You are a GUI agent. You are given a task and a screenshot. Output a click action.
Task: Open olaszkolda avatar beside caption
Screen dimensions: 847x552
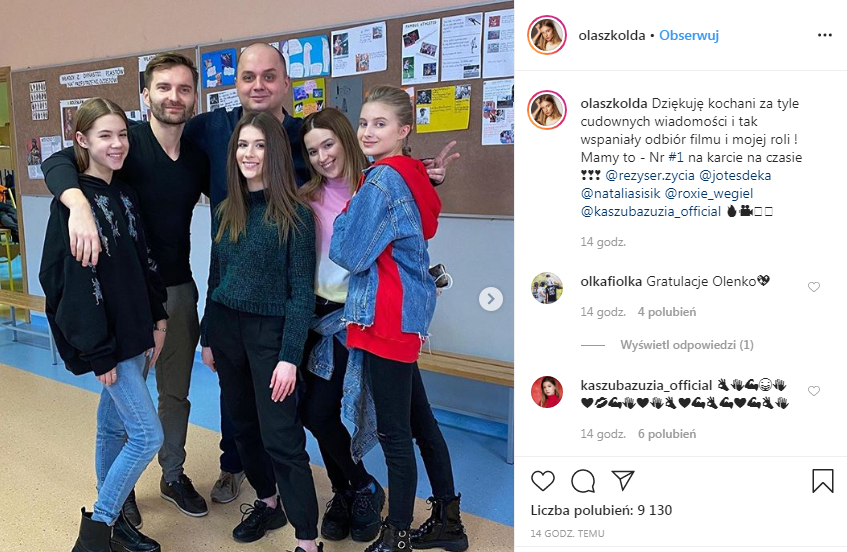(x=547, y=110)
